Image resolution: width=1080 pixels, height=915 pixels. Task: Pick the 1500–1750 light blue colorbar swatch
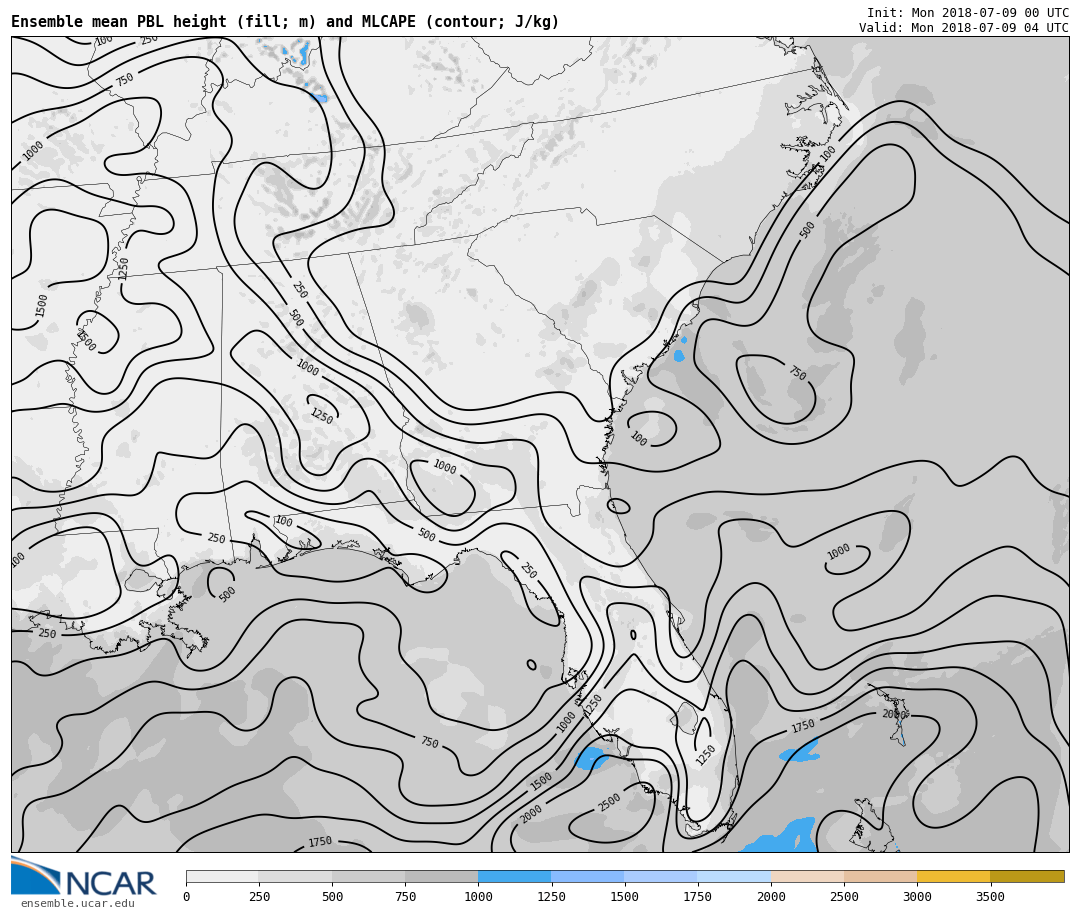(x=661, y=876)
